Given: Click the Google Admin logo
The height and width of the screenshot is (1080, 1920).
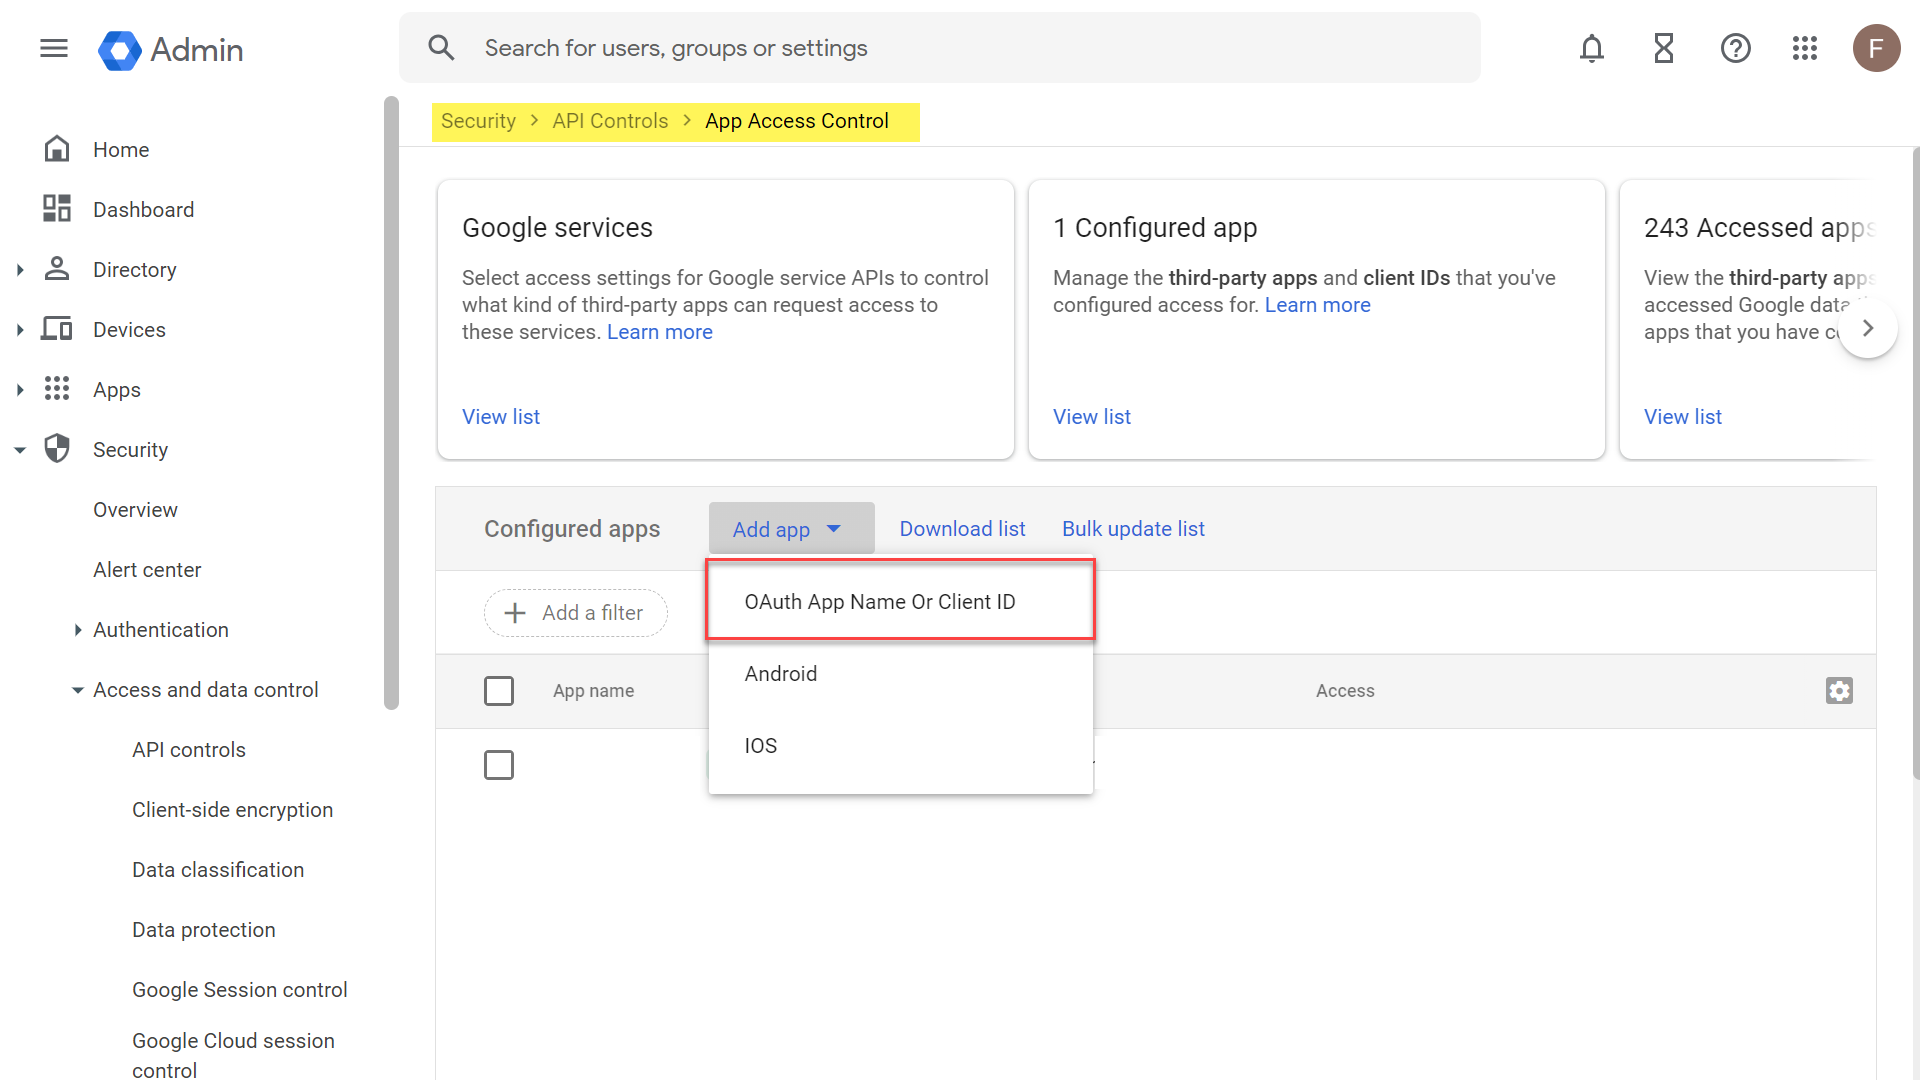Looking at the screenshot, I should click(171, 49).
